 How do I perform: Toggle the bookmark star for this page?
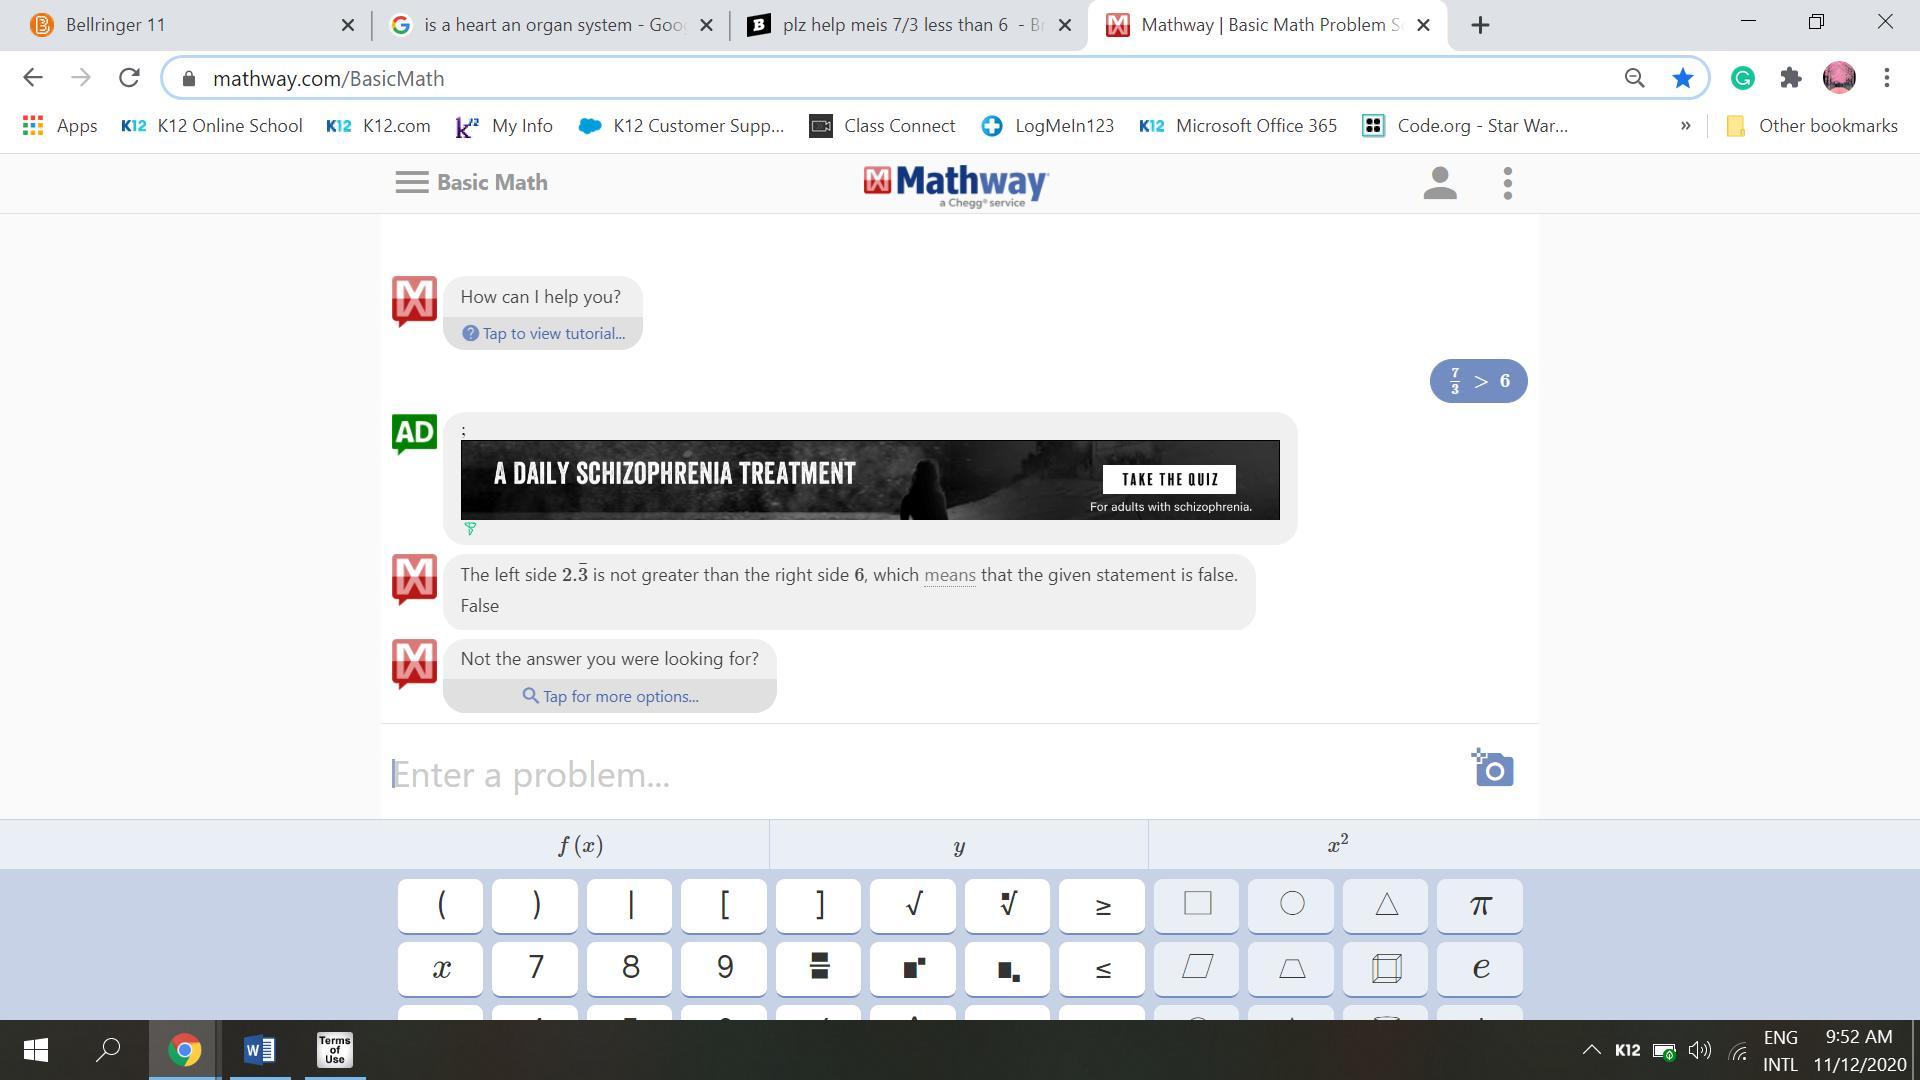[x=1683, y=78]
